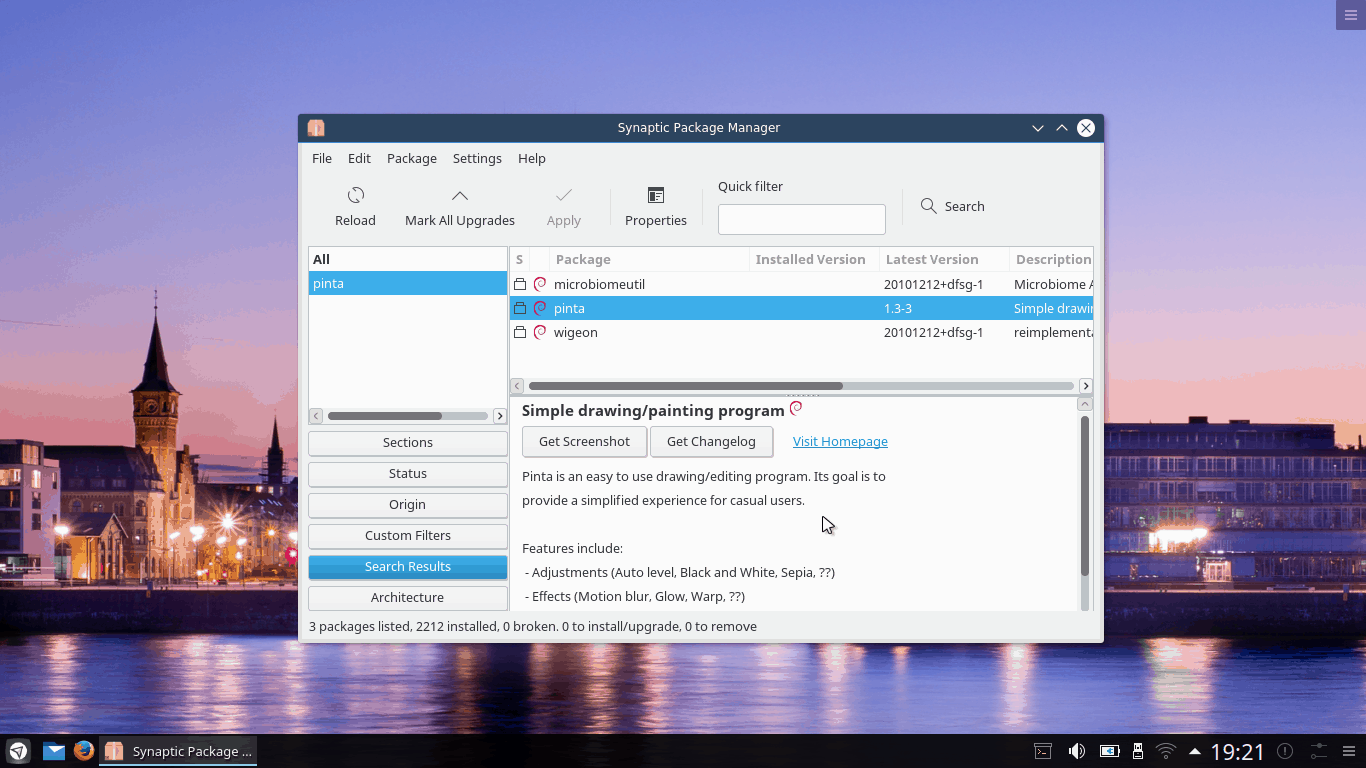
Task: Select 'All' in the search list
Action: click(x=408, y=259)
